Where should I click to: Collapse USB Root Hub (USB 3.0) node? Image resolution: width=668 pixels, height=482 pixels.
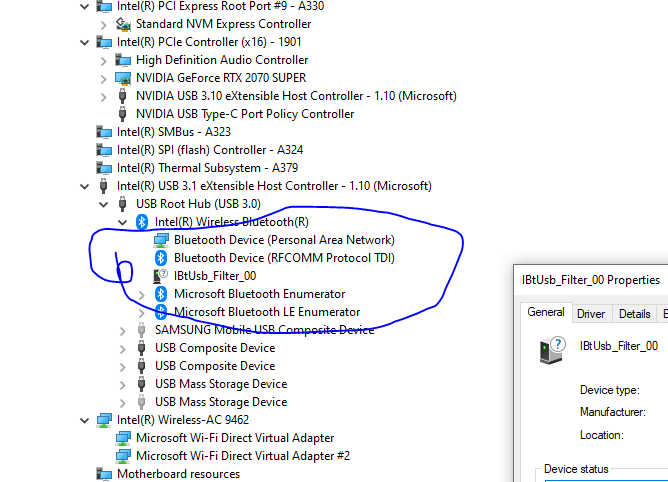tap(104, 205)
